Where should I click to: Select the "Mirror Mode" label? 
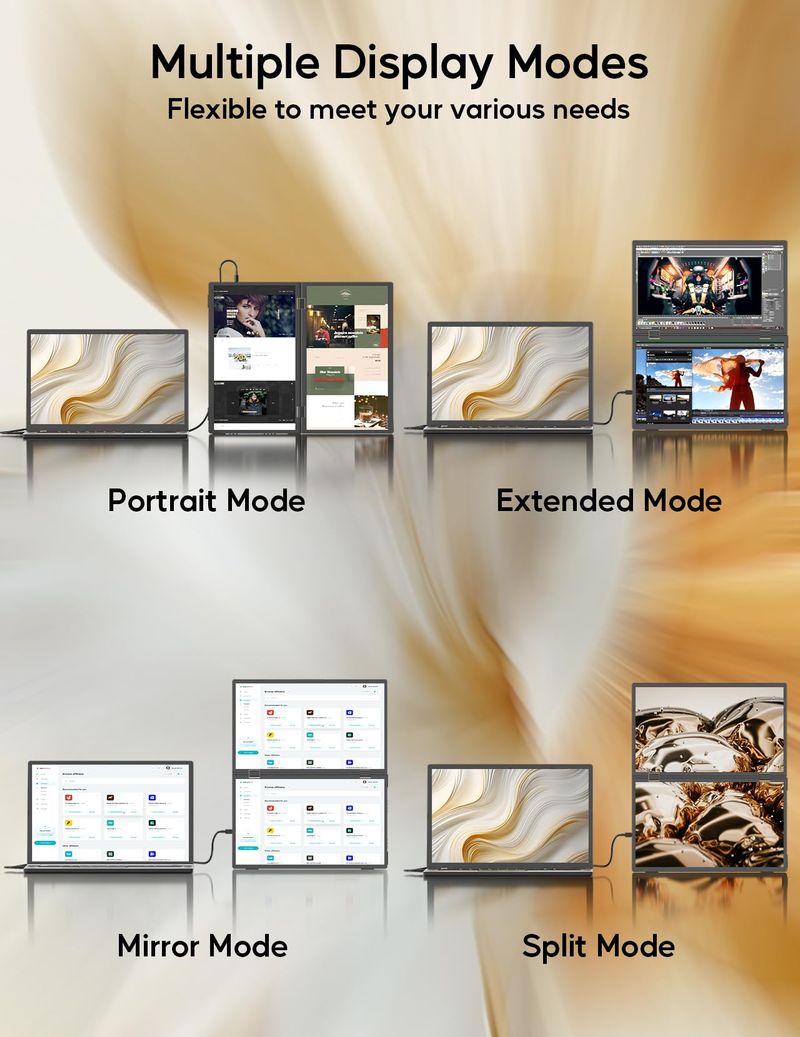click(202, 945)
